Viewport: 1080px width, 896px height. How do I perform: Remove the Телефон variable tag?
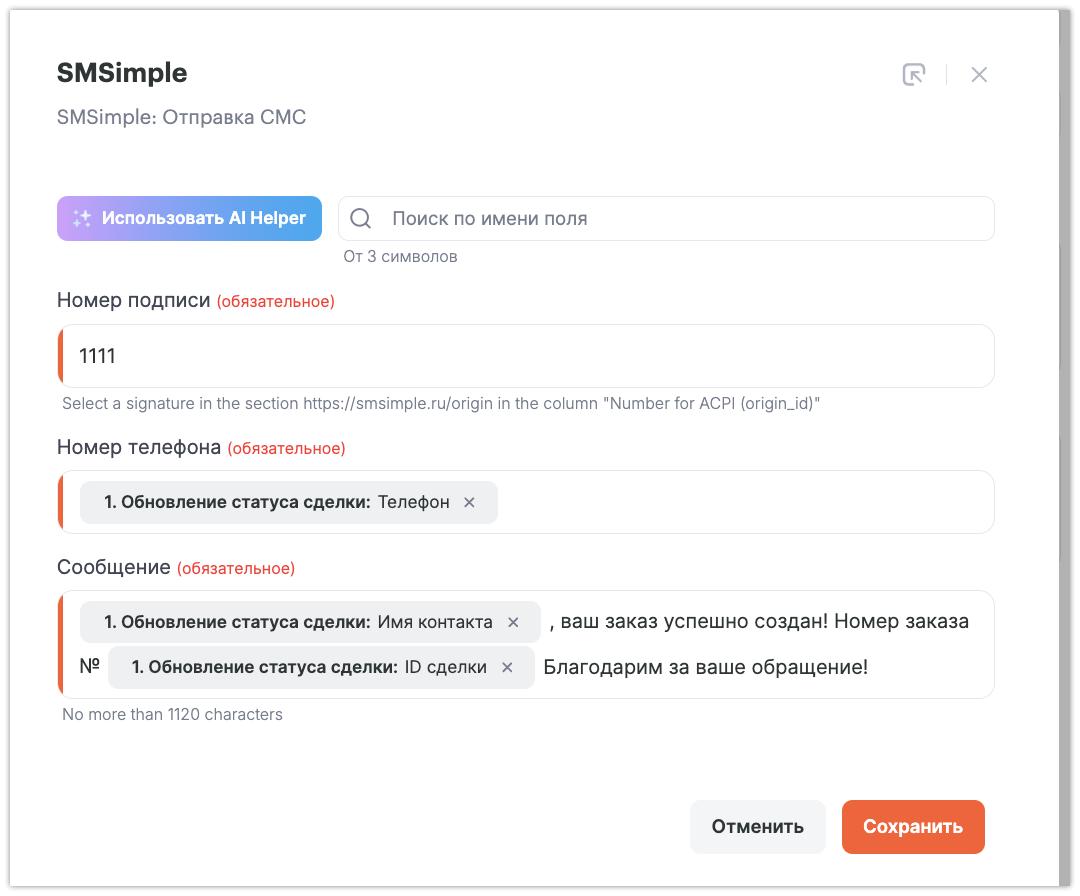469,502
